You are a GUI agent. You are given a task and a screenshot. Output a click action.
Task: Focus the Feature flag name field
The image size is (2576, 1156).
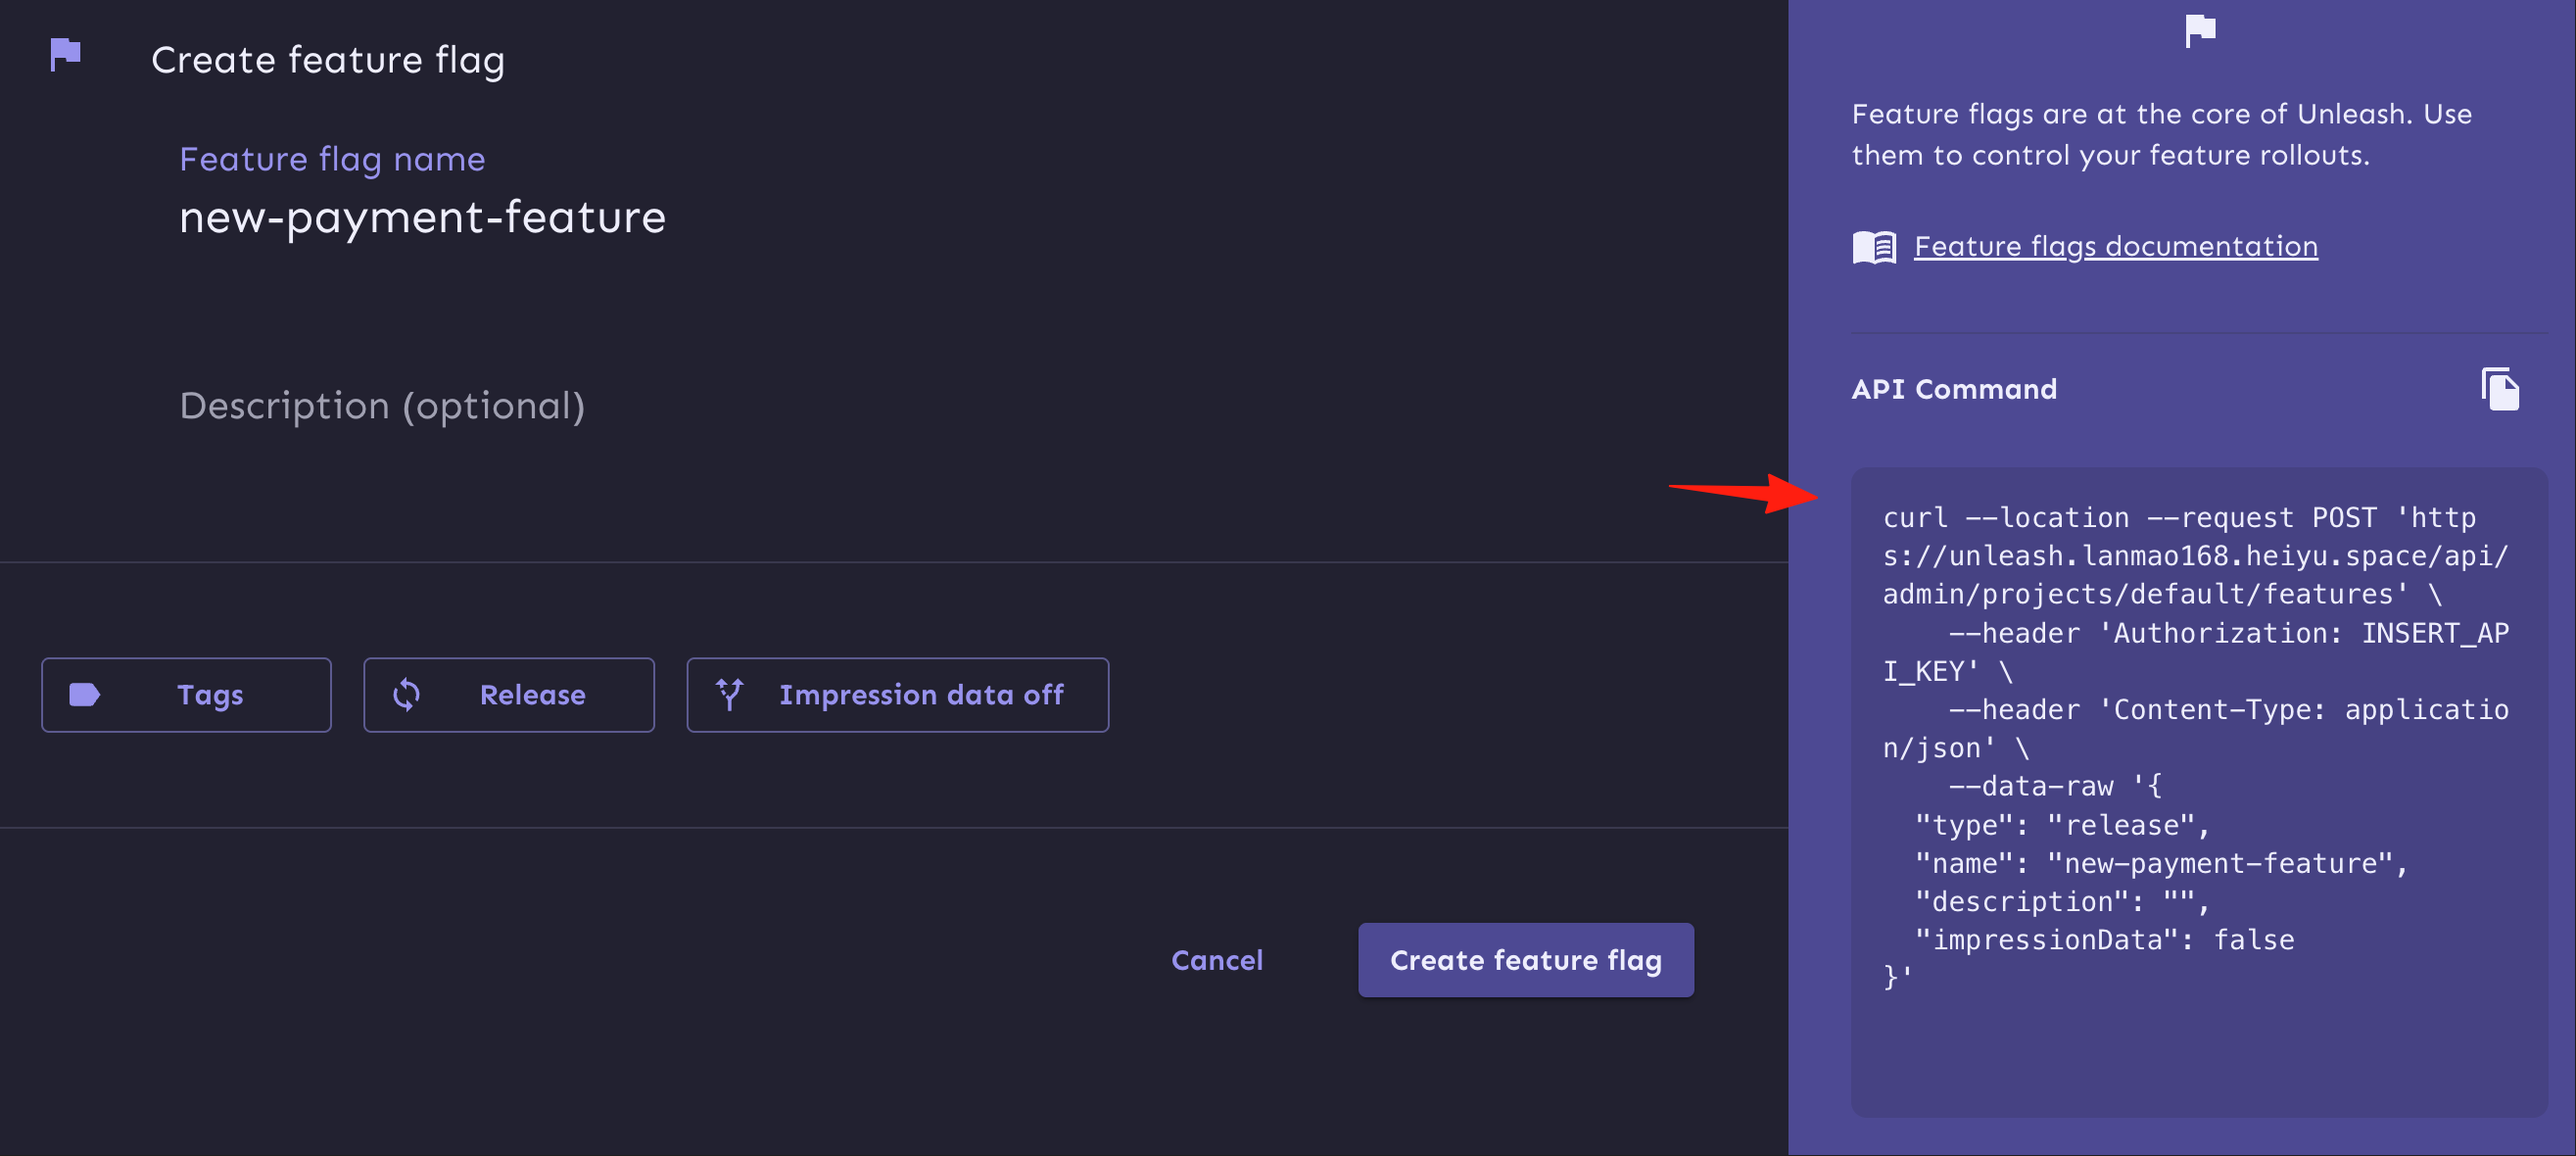[900, 217]
